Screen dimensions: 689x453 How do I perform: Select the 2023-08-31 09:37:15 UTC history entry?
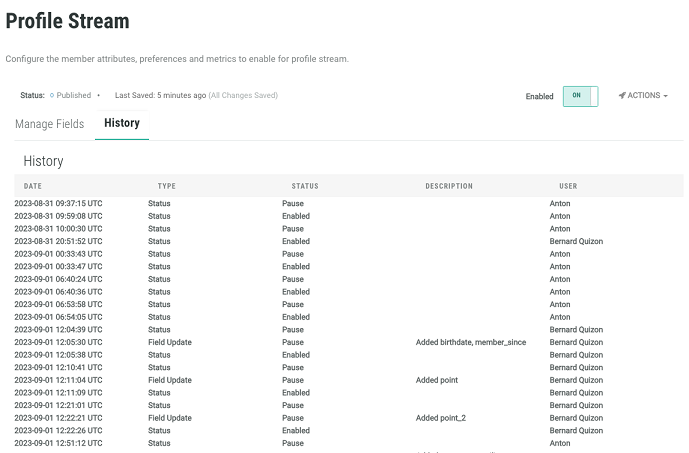click(x=58, y=204)
